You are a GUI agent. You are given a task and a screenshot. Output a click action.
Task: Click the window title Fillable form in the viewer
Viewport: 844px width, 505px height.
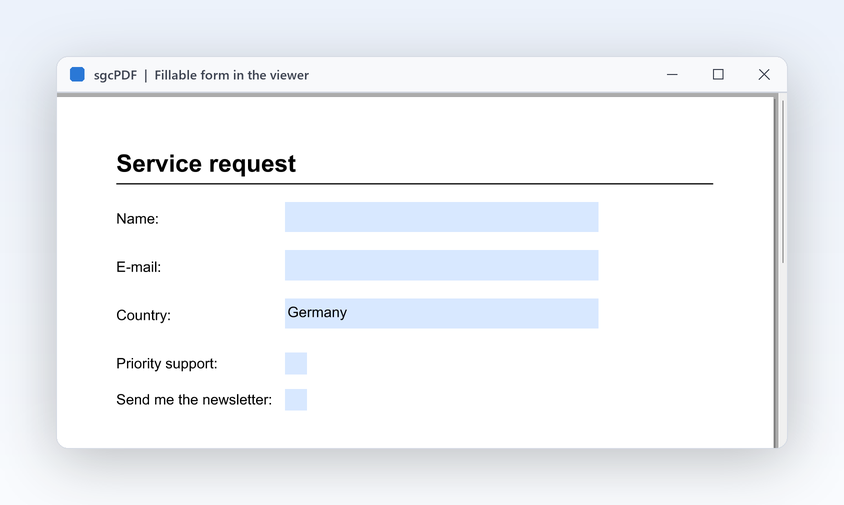tap(231, 75)
